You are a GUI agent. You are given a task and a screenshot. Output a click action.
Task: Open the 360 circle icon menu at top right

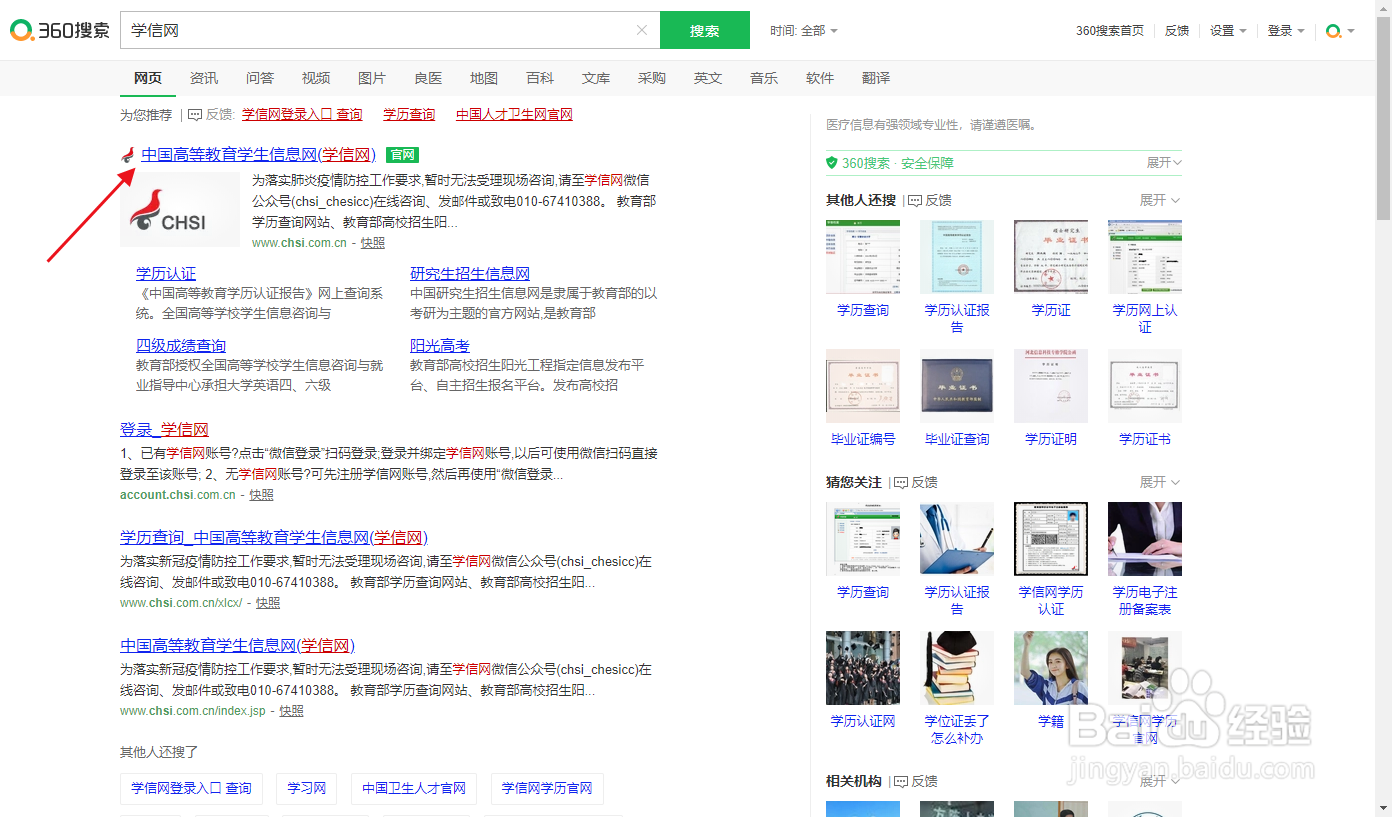1340,31
